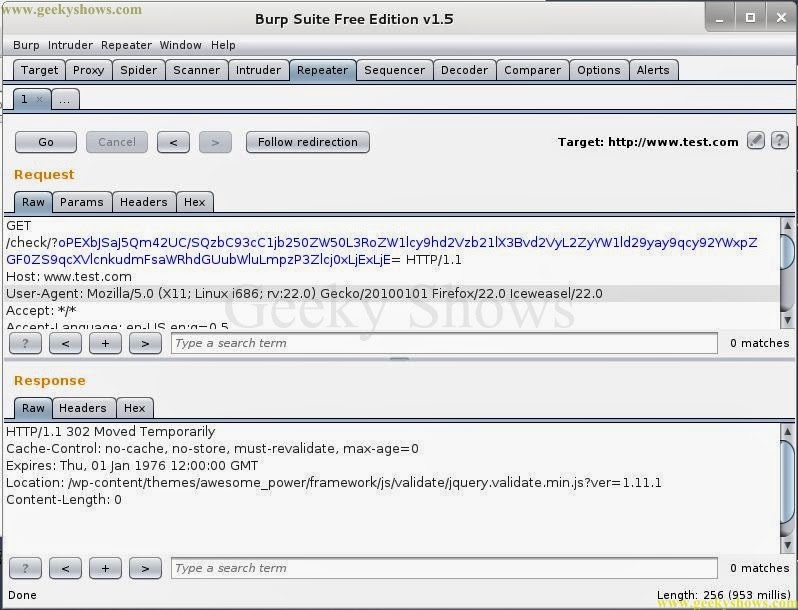Switch to the Intruder tool tab

tap(259, 70)
